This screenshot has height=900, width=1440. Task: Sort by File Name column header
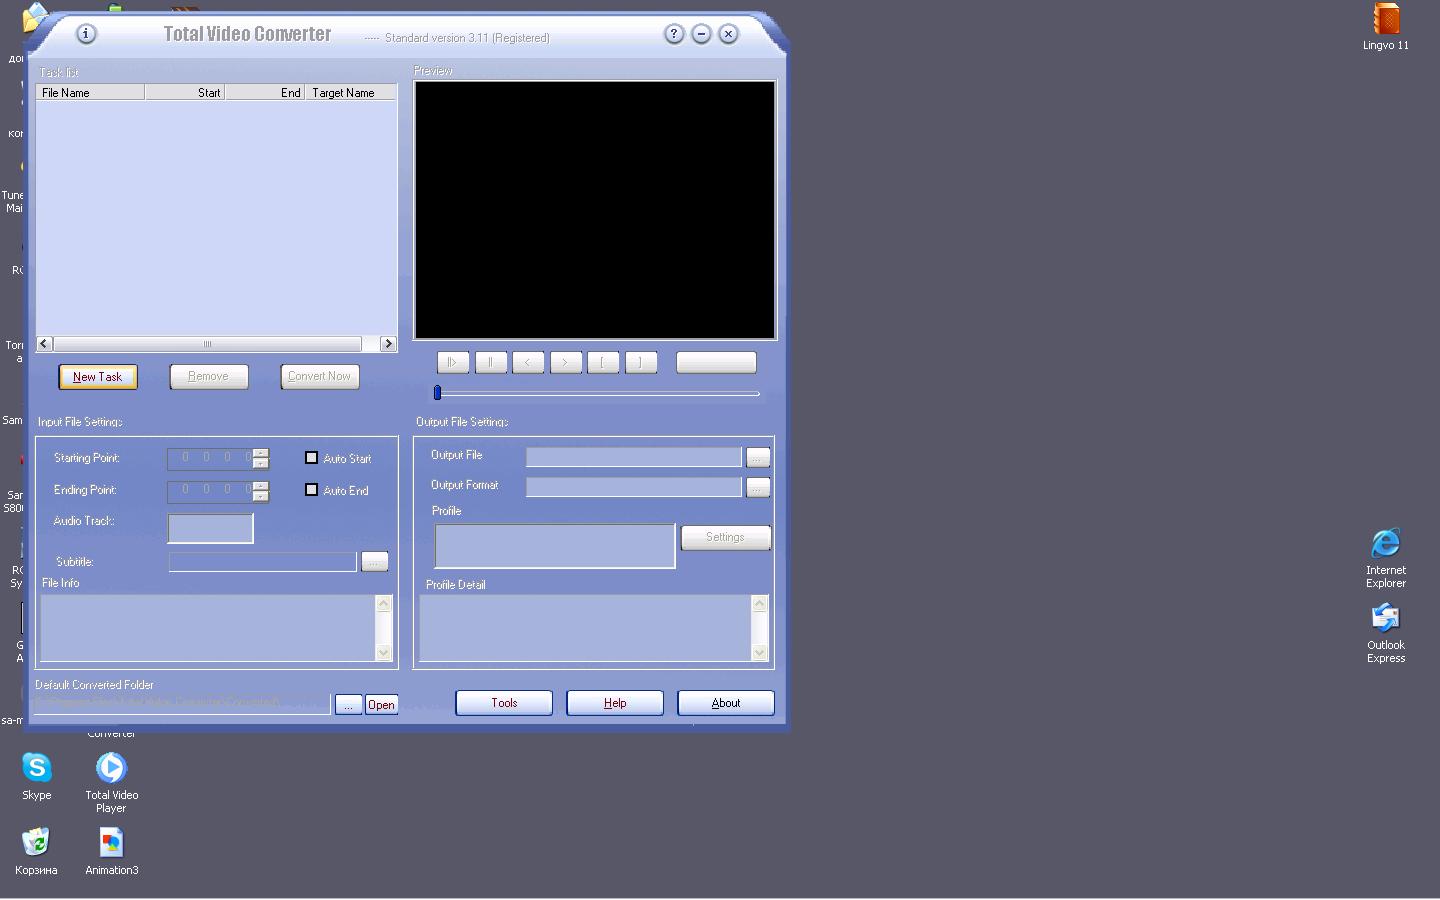90,93
